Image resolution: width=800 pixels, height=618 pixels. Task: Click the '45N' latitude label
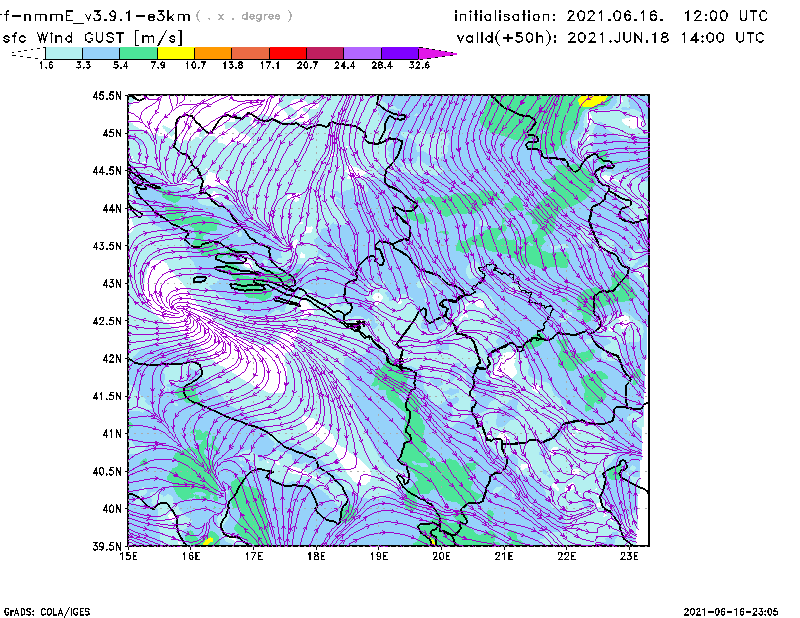coord(112,133)
